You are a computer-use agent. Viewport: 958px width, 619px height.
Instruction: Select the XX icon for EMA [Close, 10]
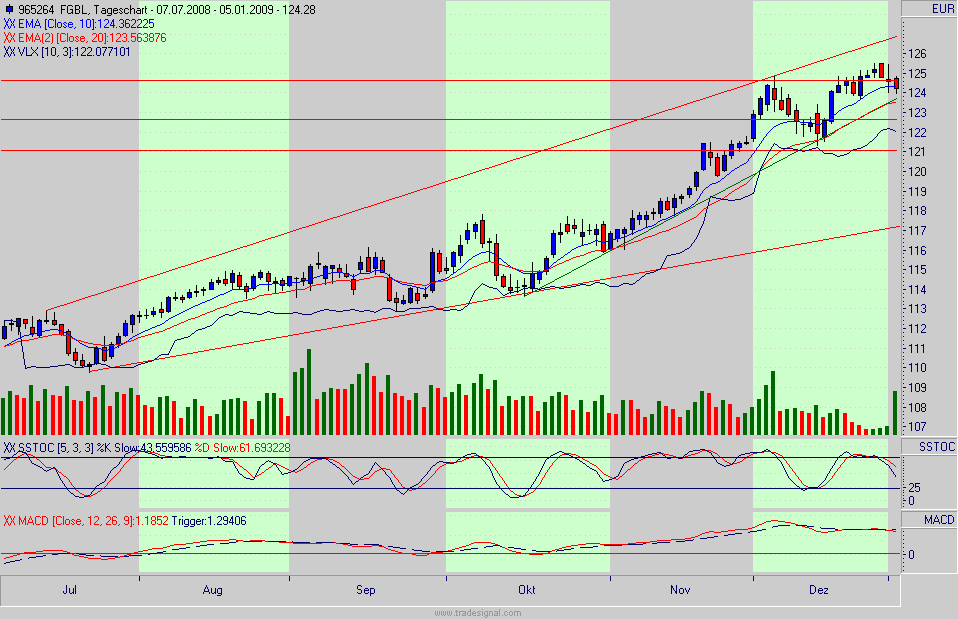coord(9,22)
